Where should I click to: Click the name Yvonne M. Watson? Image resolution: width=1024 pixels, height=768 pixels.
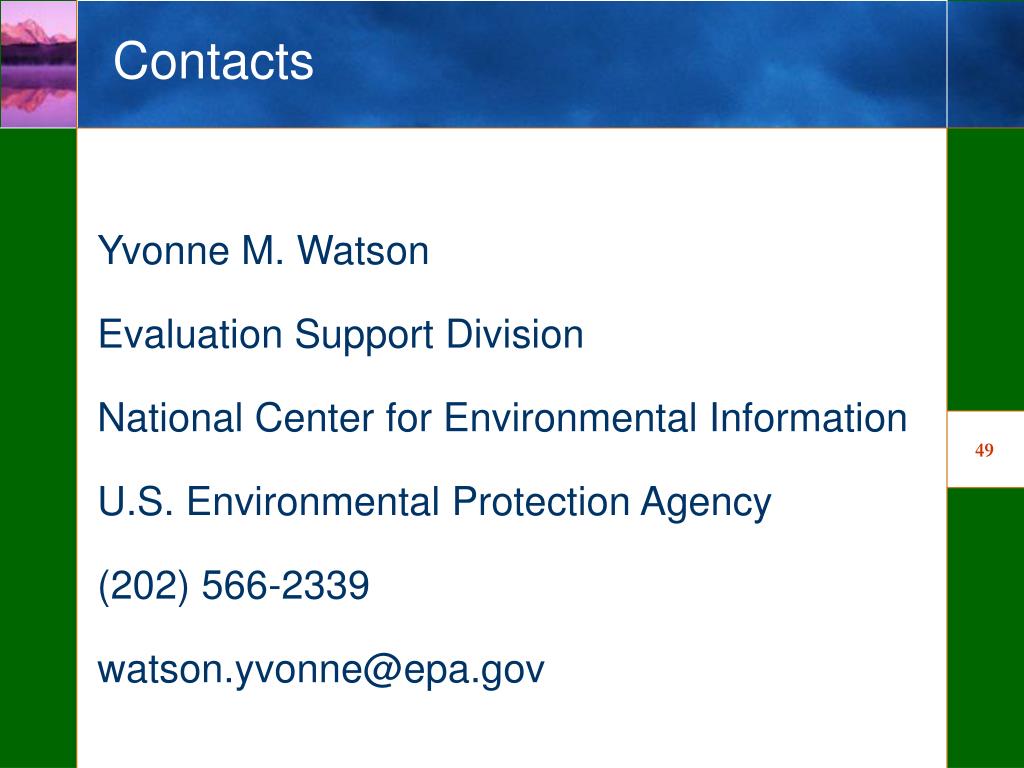pos(263,251)
